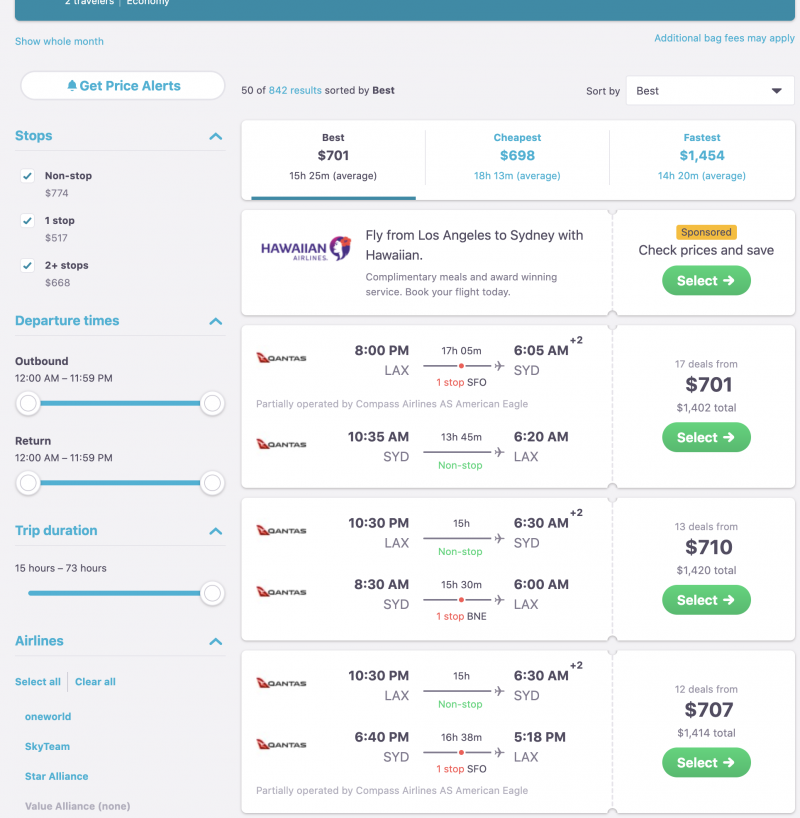Click the Trip duration slider handle

(x=212, y=593)
